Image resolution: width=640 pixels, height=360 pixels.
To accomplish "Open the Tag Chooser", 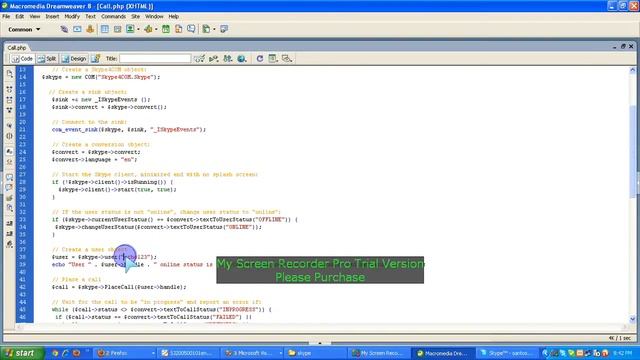I will pyautogui.click(x=224, y=29).
